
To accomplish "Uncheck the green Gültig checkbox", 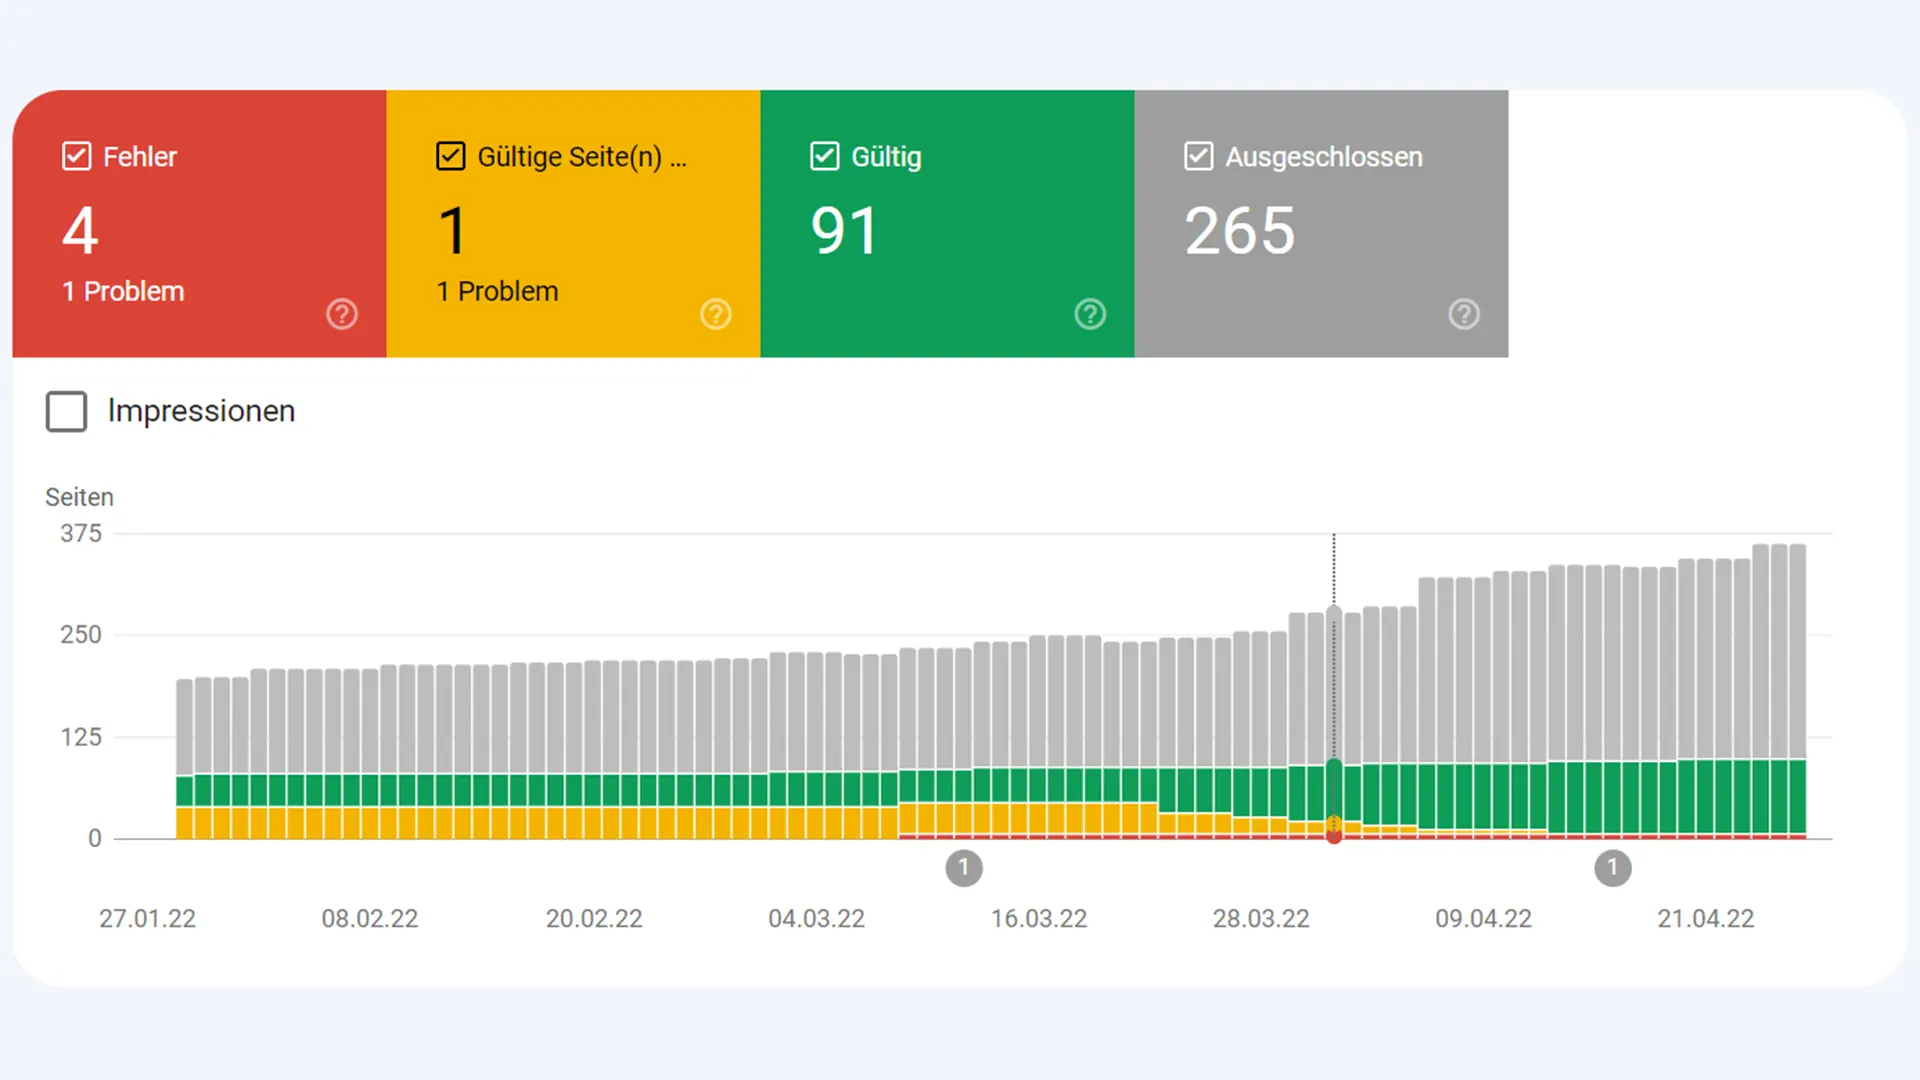I will point(825,156).
